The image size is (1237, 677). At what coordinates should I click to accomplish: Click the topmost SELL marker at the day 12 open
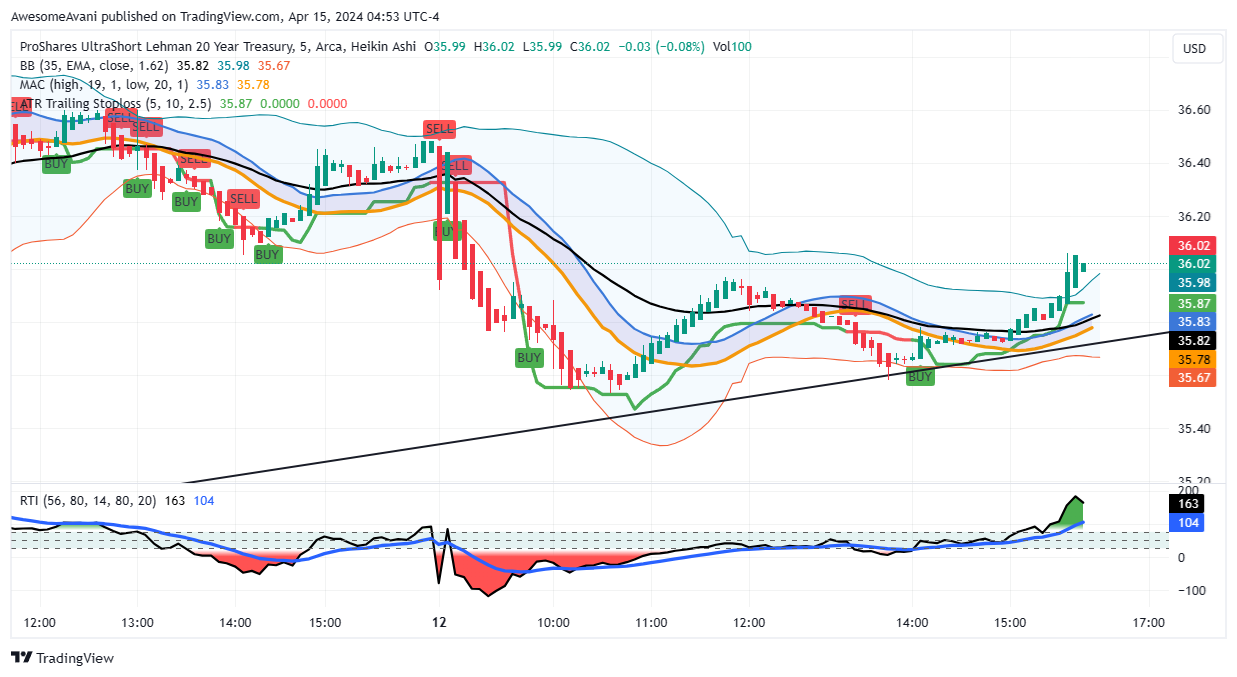coord(439,129)
